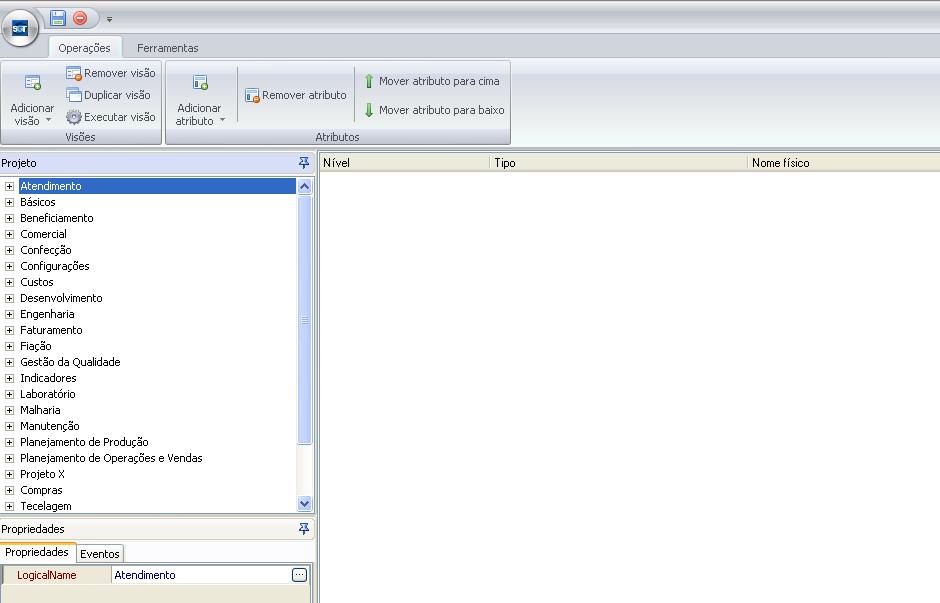Open the Adicionar visão dropdown
The image size is (940, 603).
33,115
